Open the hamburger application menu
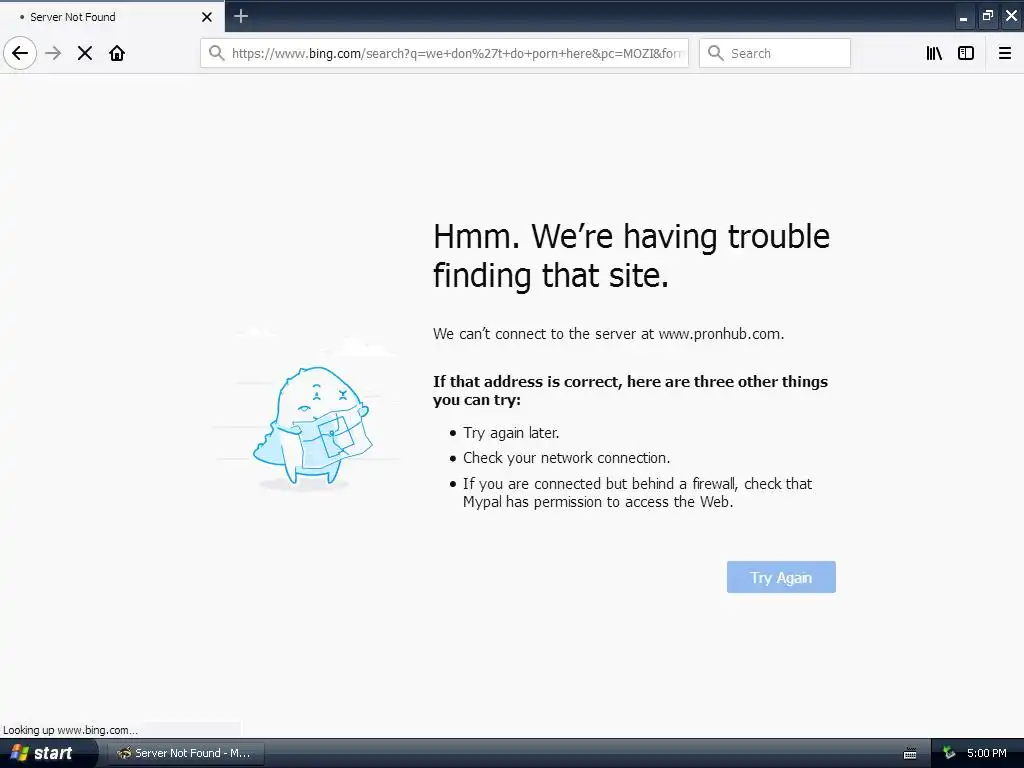 click(x=1005, y=53)
